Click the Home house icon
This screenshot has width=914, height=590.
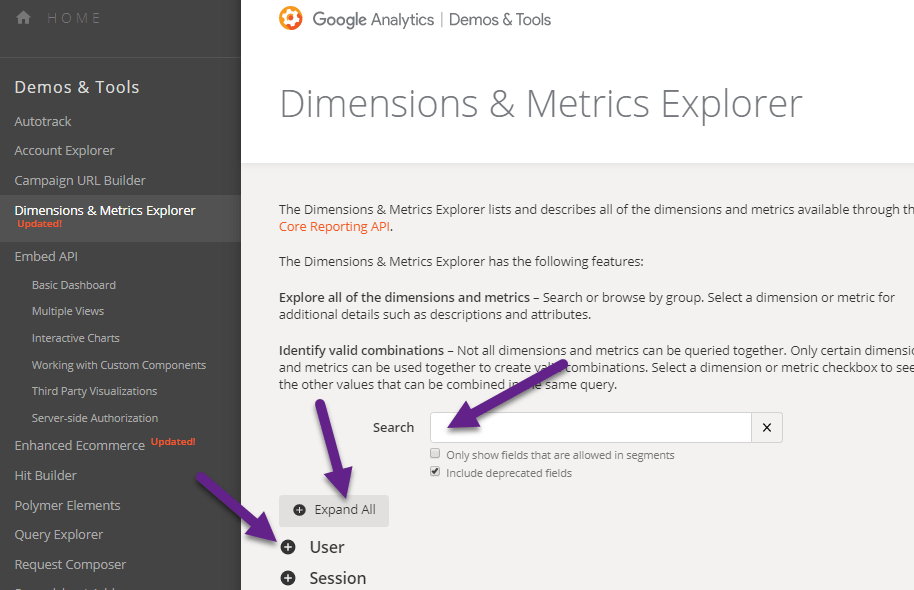click(23, 18)
